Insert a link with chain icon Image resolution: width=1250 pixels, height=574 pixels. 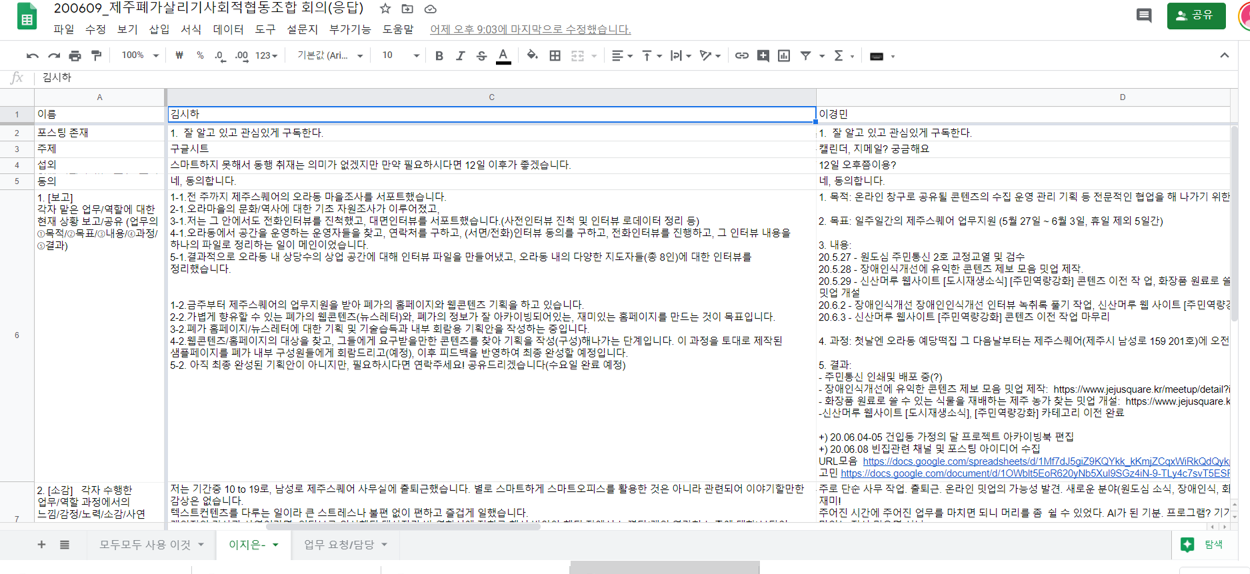pos(741,56)
